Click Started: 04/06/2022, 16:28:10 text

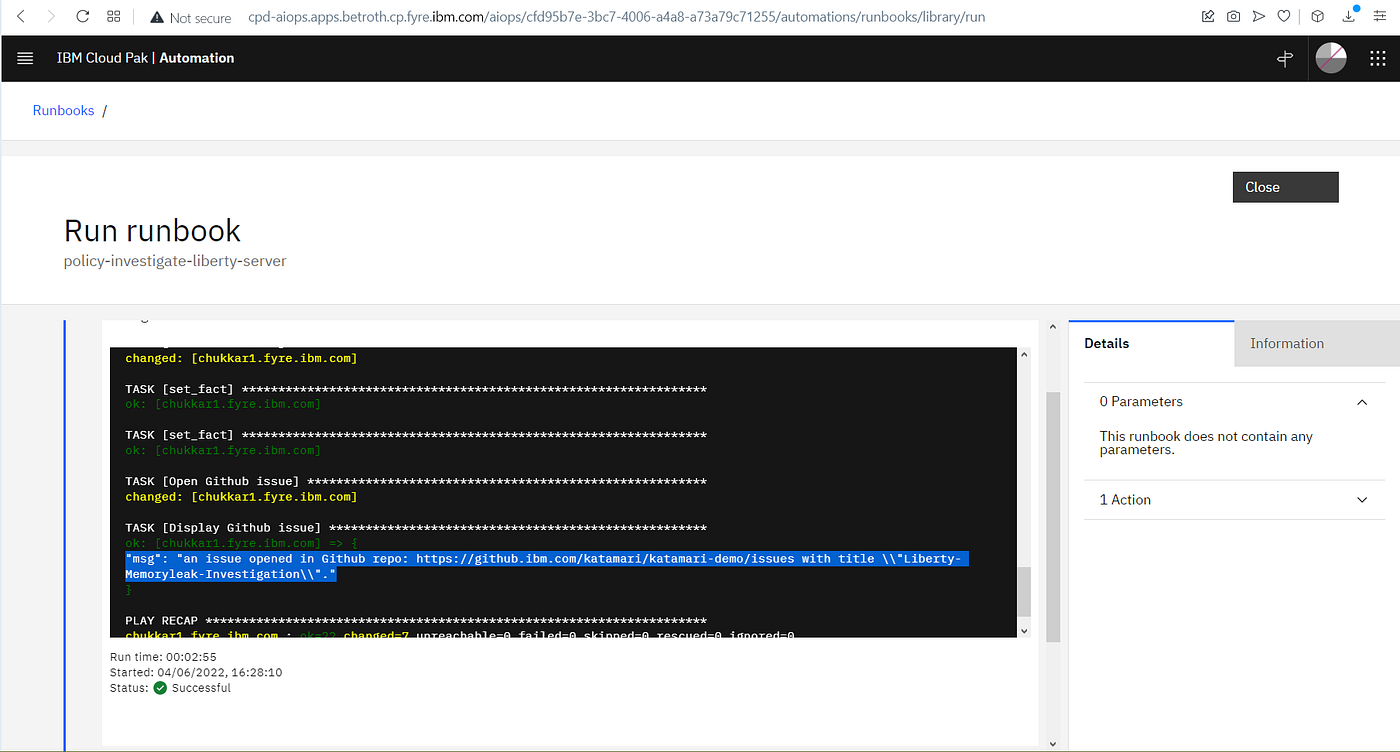196,673
